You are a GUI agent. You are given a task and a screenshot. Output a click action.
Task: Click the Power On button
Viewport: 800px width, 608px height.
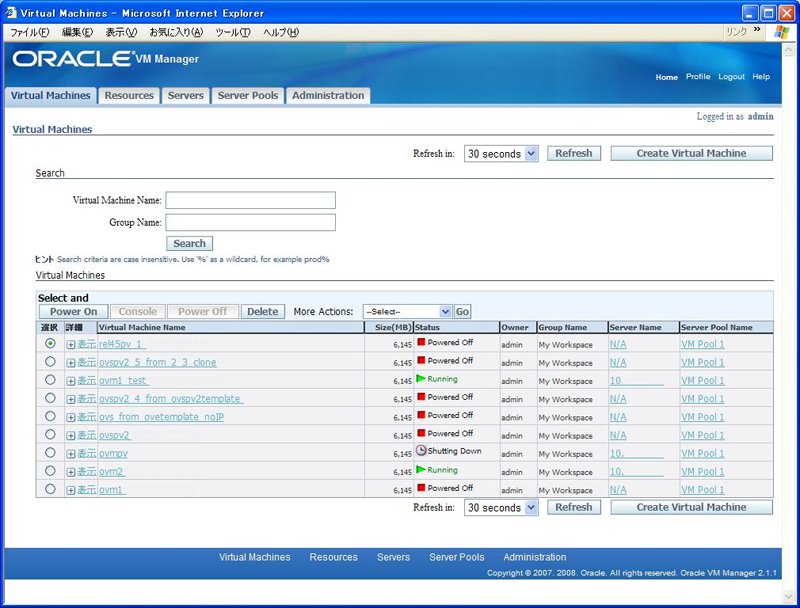[73, 312]
